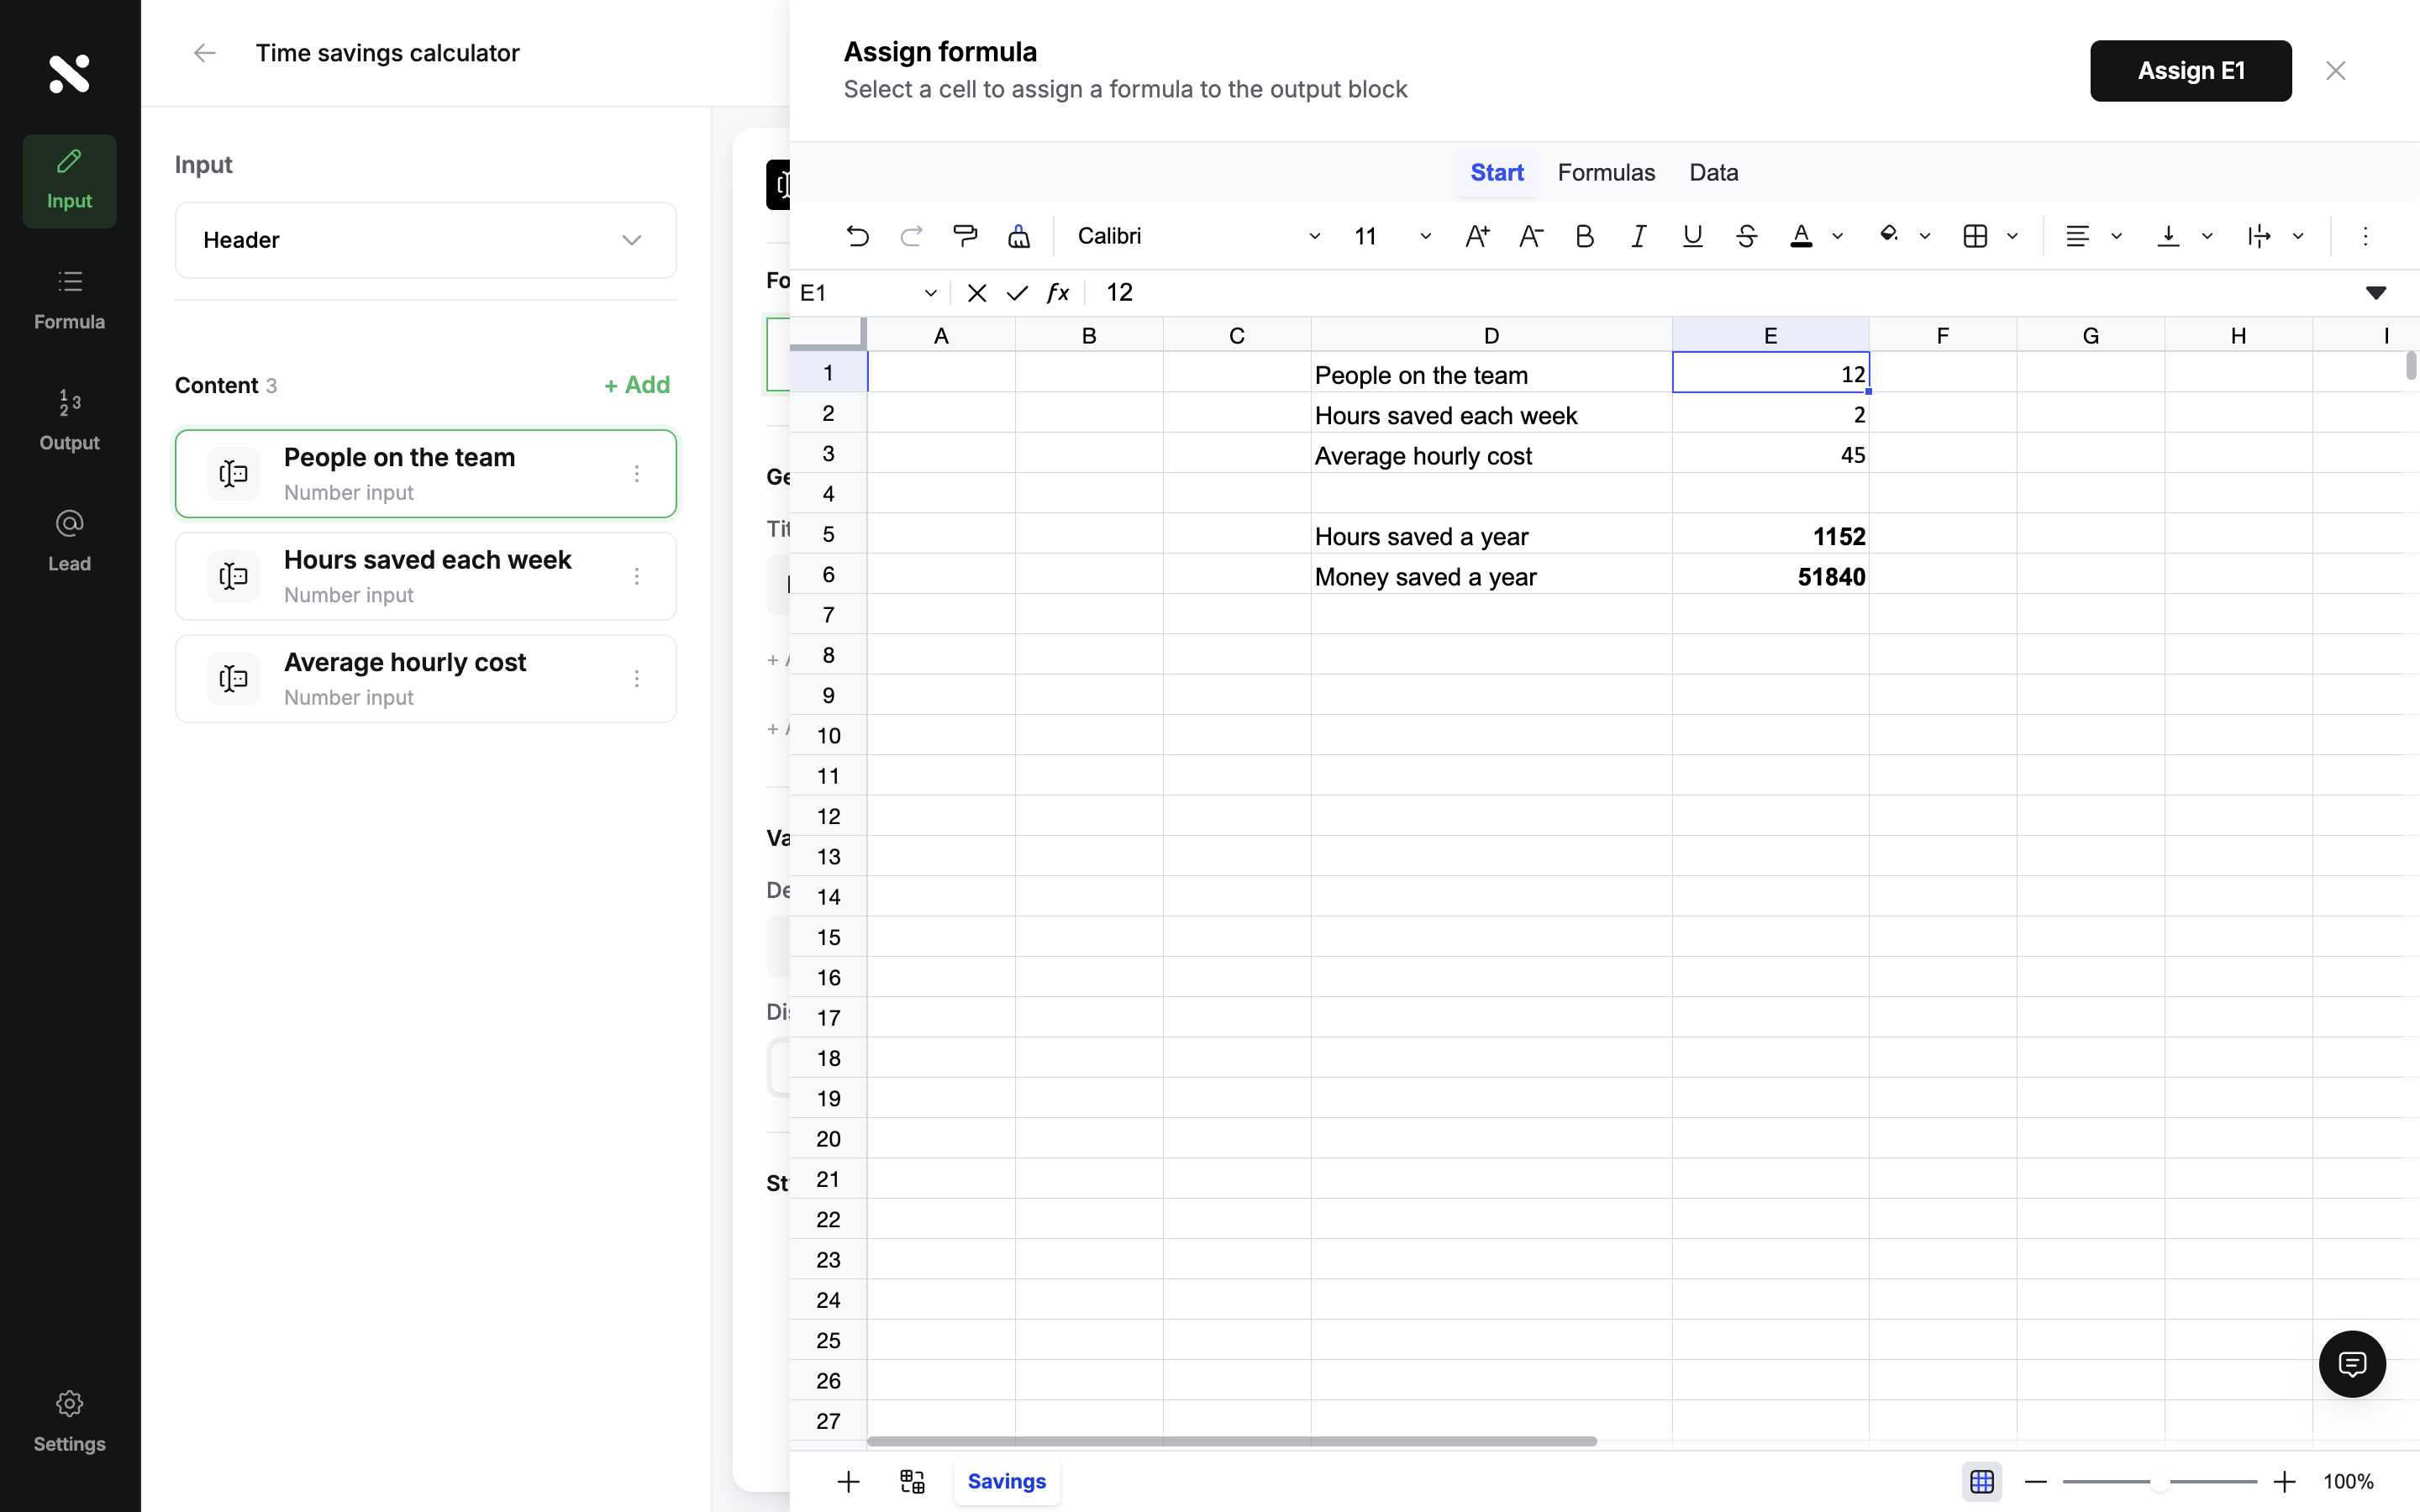
Task: Switch to the Data ribbon tab
Action: click(x=1713, y=173)
